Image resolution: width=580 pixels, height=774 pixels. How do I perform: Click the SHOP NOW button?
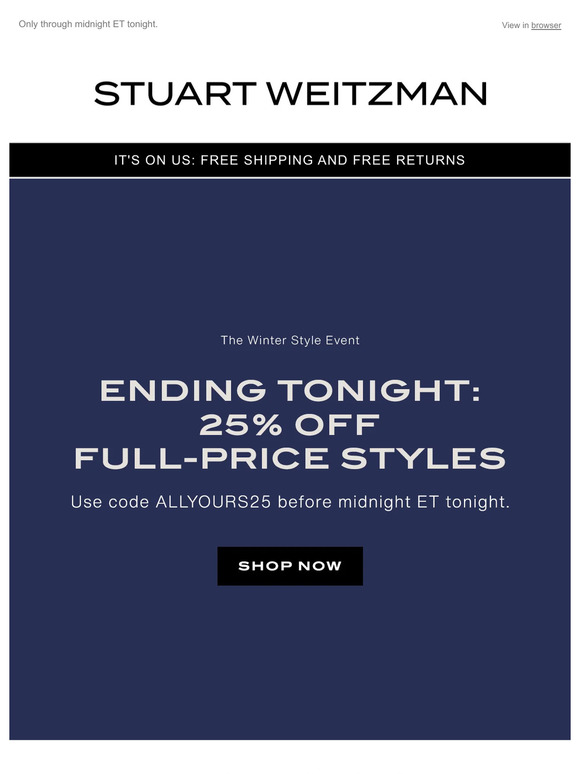[290, 566]
